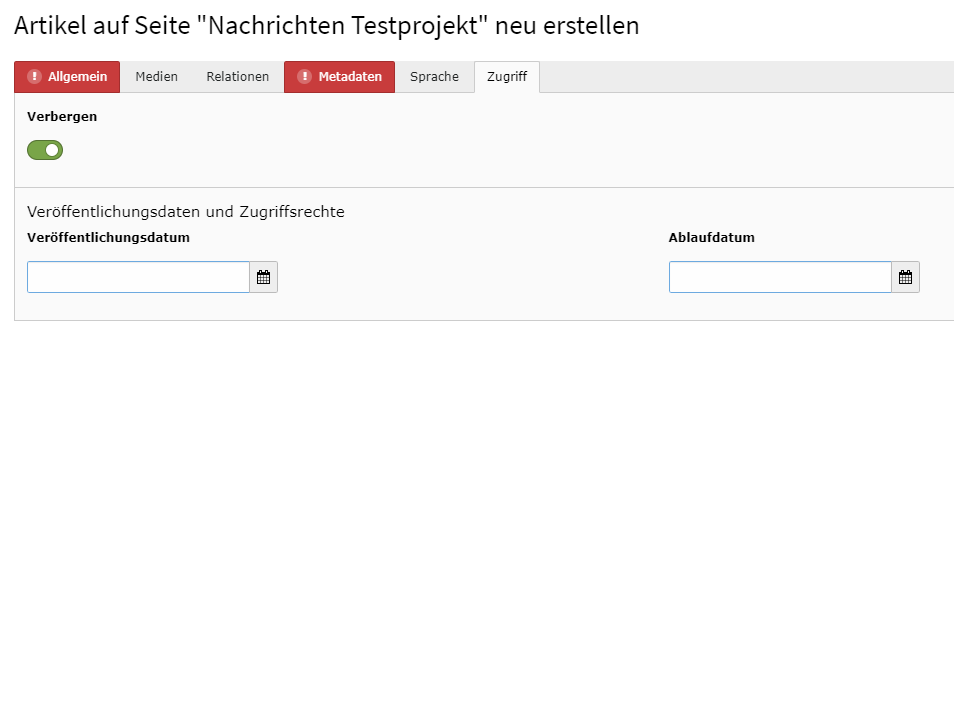Open the Medien tab
954x717 pixels.
point(156,77)
